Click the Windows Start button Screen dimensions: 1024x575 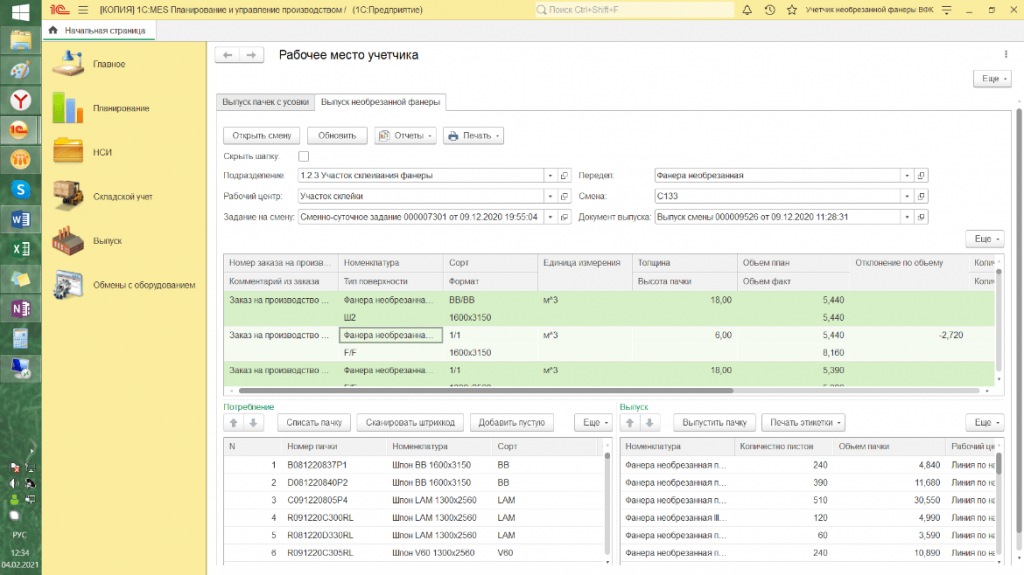pyautogui.click(x=20, y=12)
